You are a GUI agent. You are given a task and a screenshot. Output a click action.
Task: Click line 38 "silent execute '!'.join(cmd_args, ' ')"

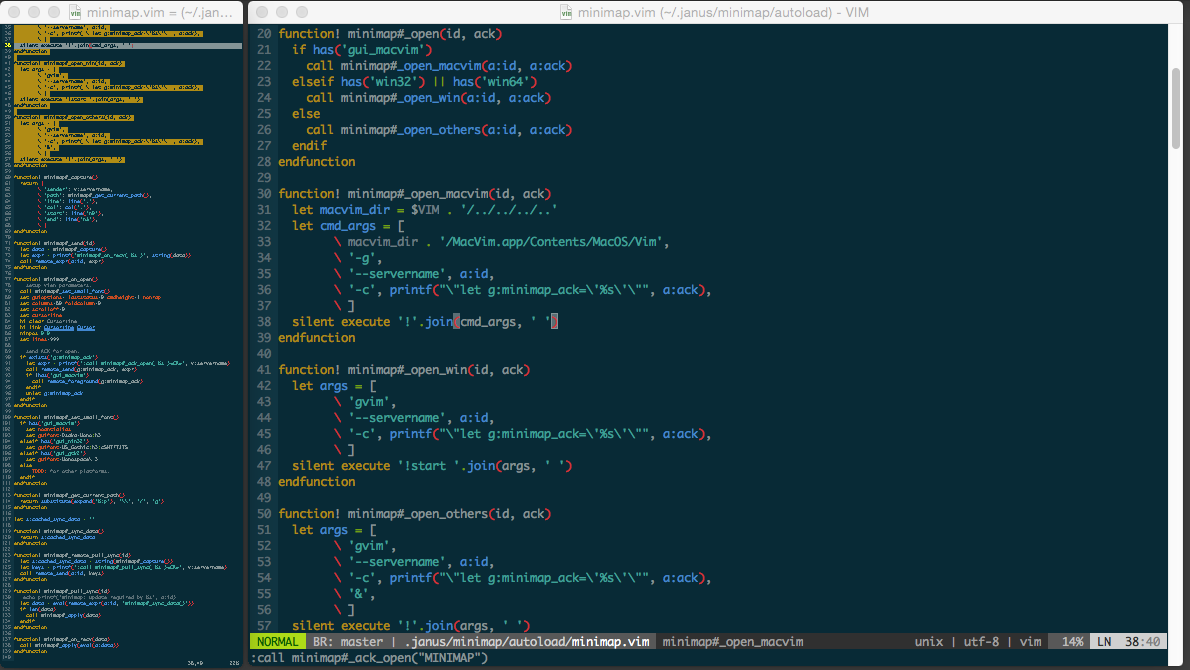coord(425,322)
